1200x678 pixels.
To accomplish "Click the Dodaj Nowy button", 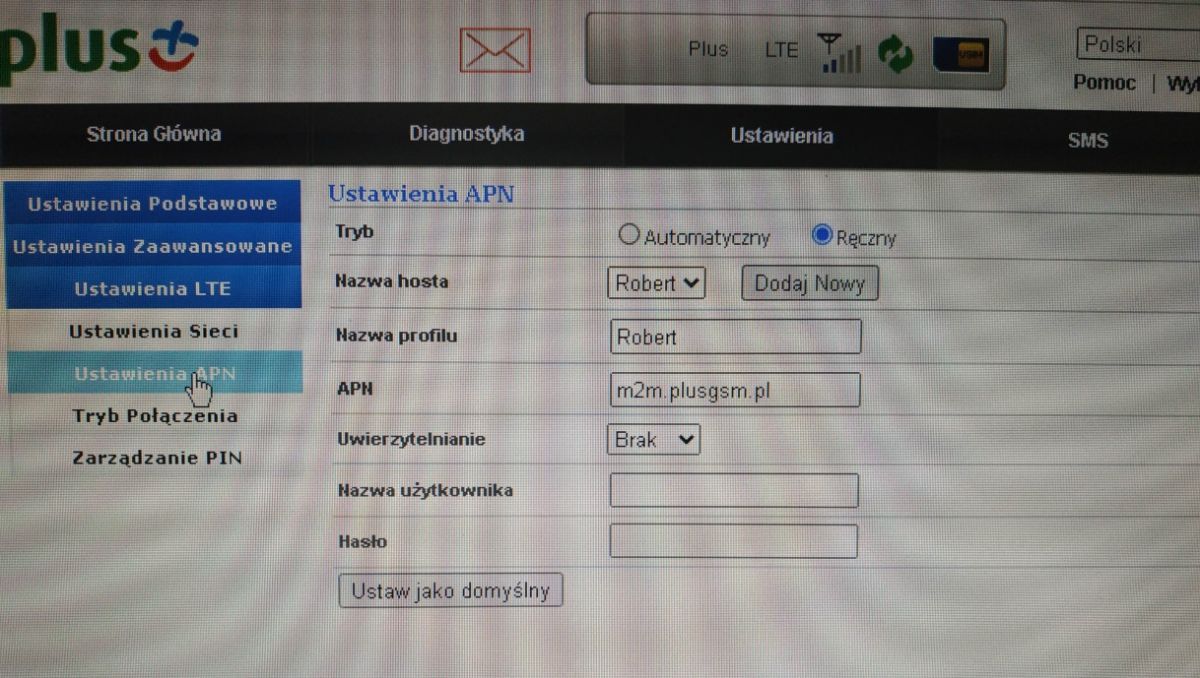I will (810, 283).
